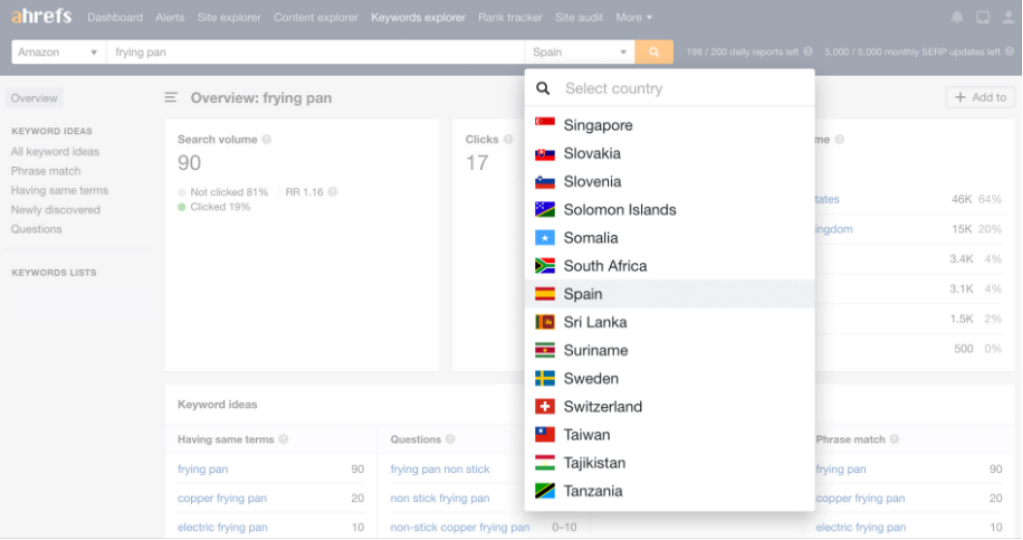Select Overview in the left sidebar
1023x540 pixels.
click(x=34, y=98)
